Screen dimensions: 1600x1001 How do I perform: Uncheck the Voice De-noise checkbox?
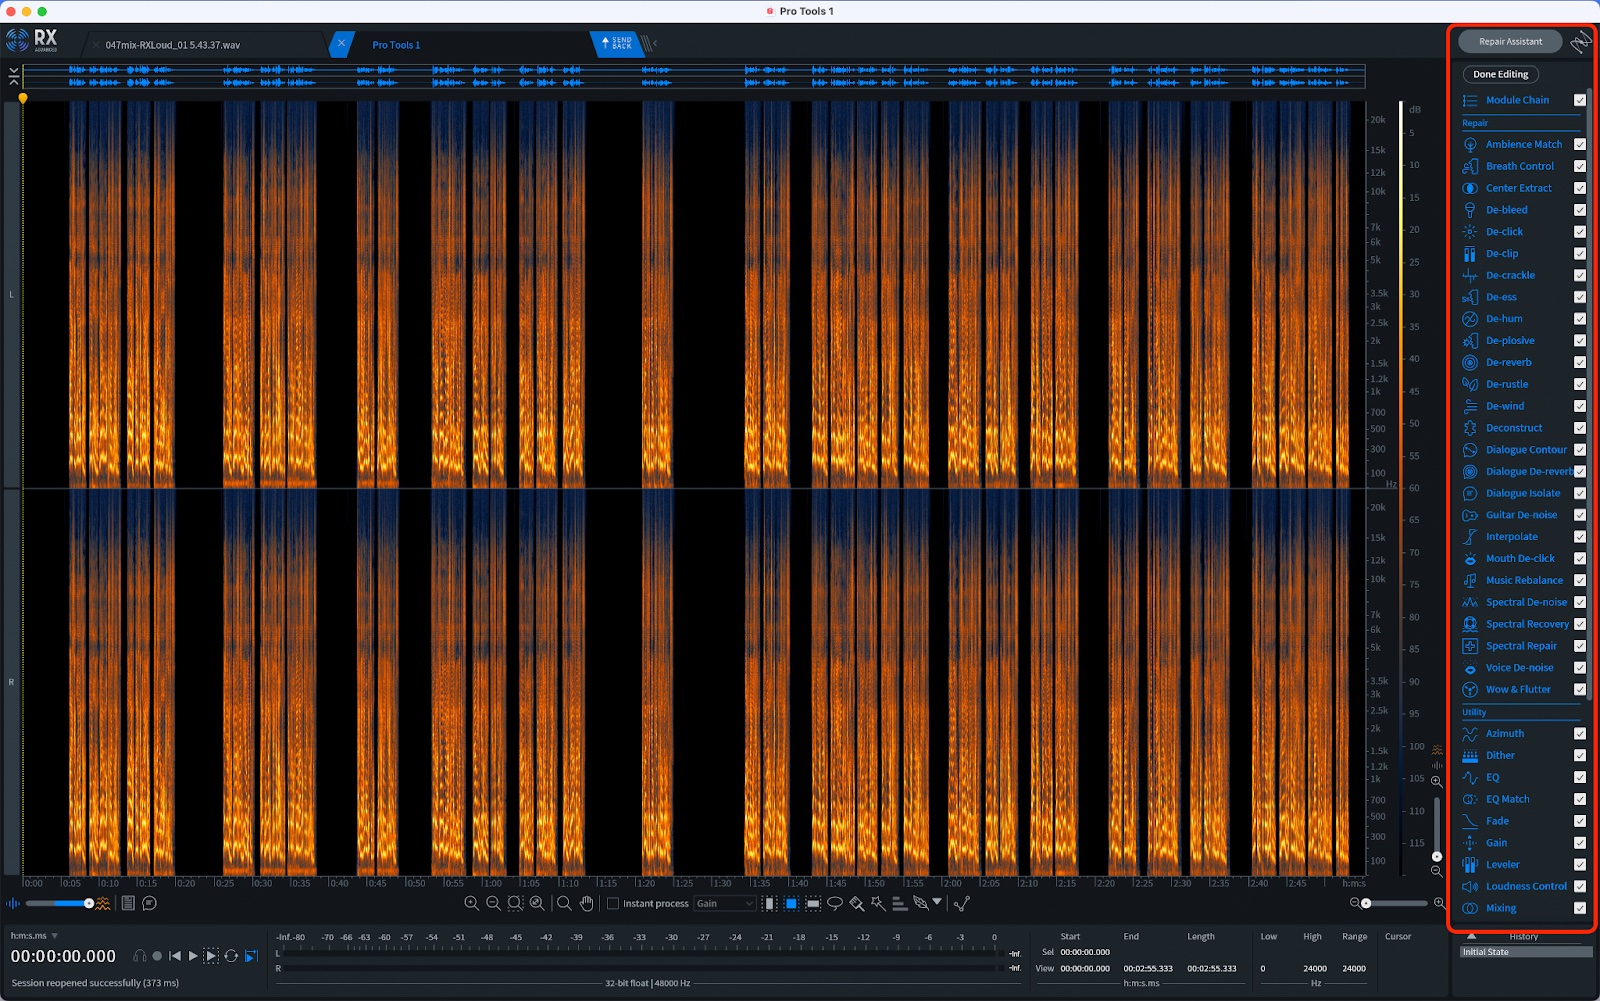1580,668
